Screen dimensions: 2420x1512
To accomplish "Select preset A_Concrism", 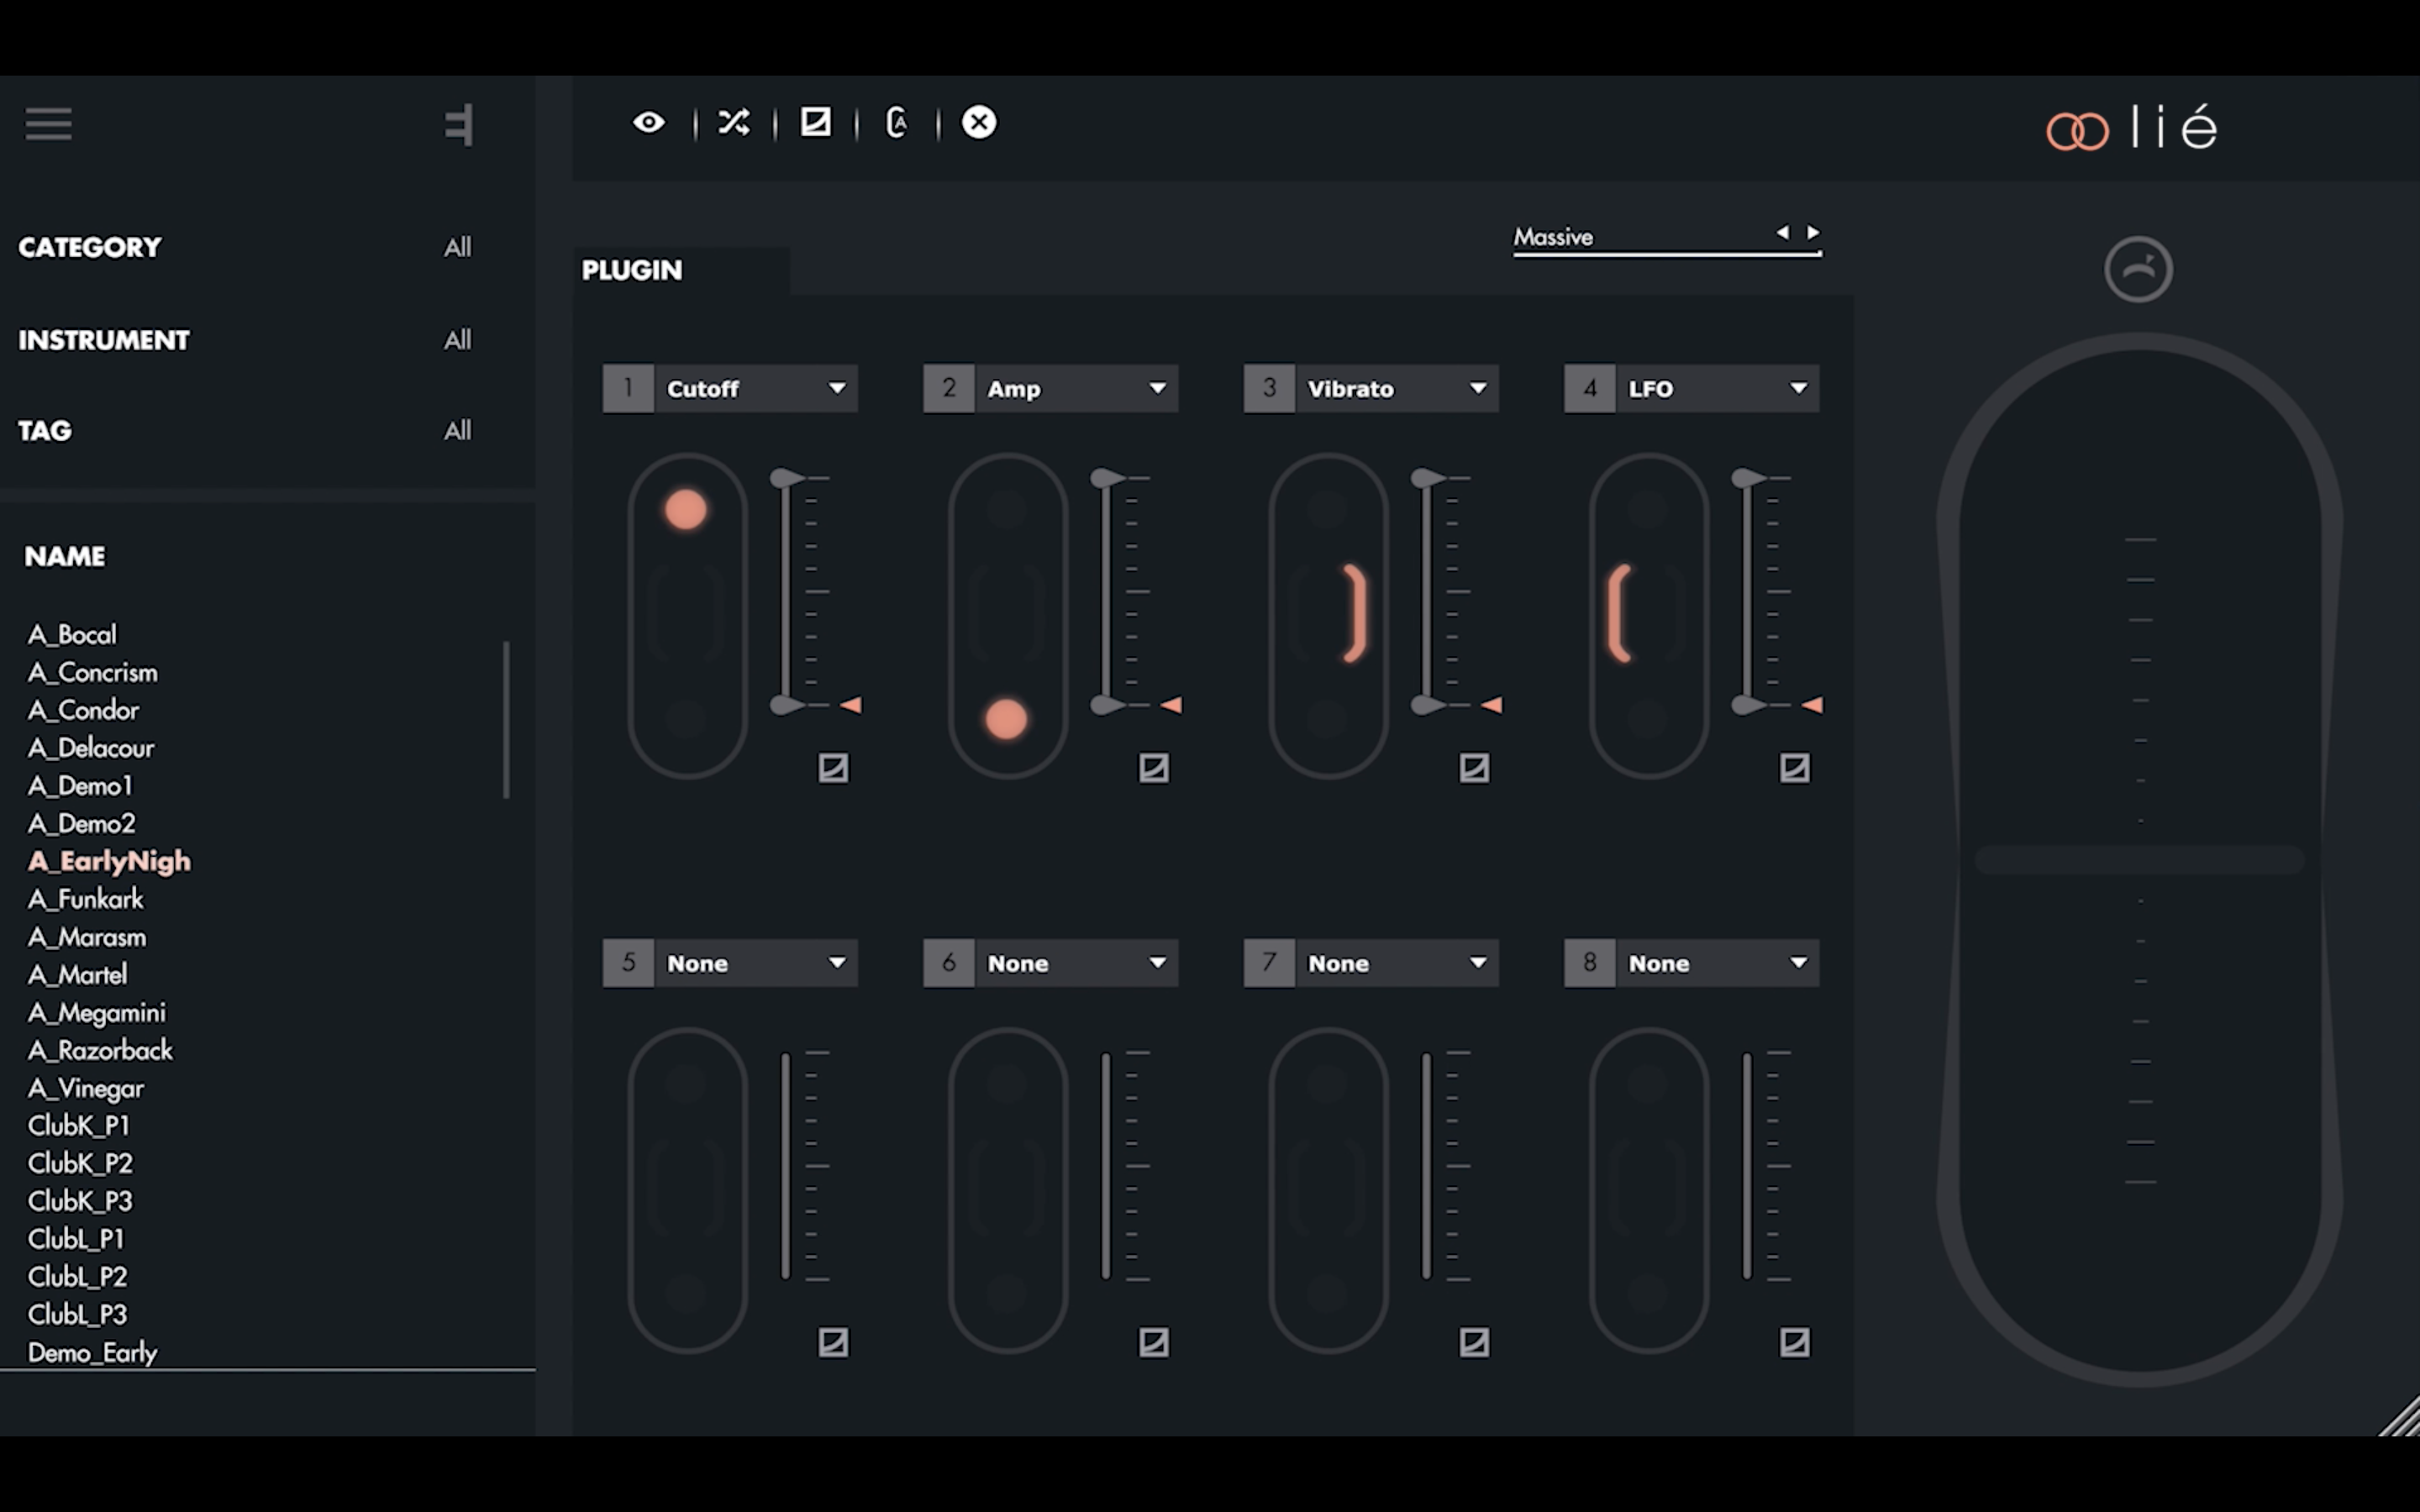I will [93, 672].
